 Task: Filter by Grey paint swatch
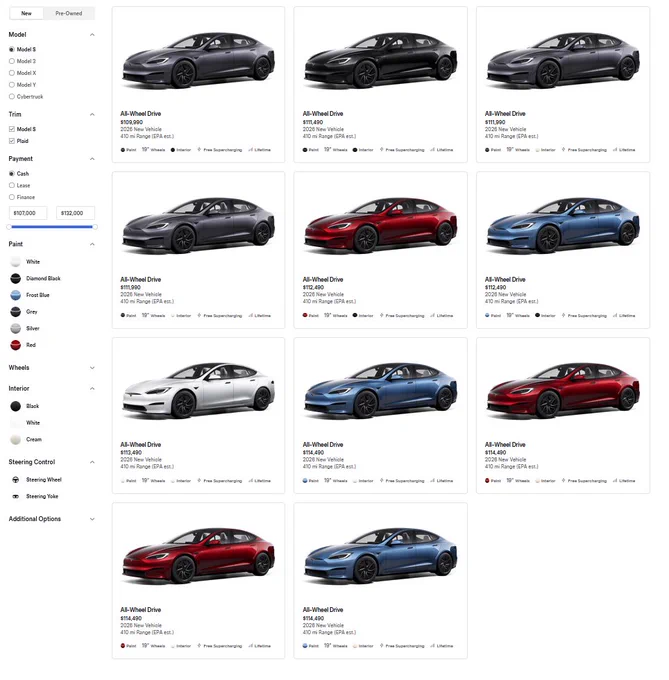pos(16,312)
